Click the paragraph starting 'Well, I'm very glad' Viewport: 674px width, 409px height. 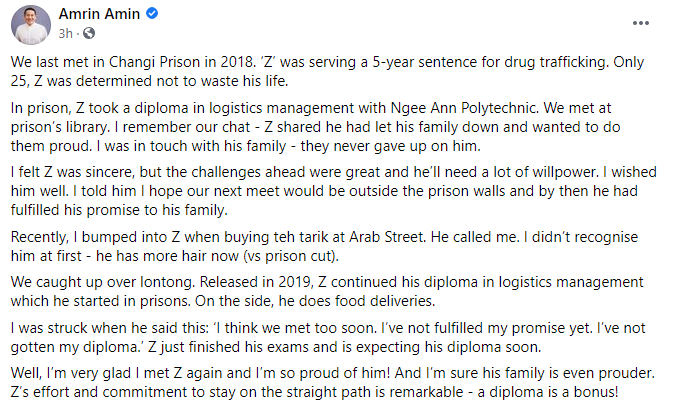[x=330, y=384]
